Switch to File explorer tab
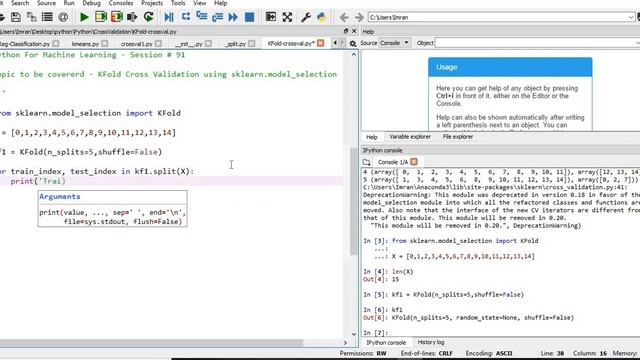640x360 pixels. [458, 137]
